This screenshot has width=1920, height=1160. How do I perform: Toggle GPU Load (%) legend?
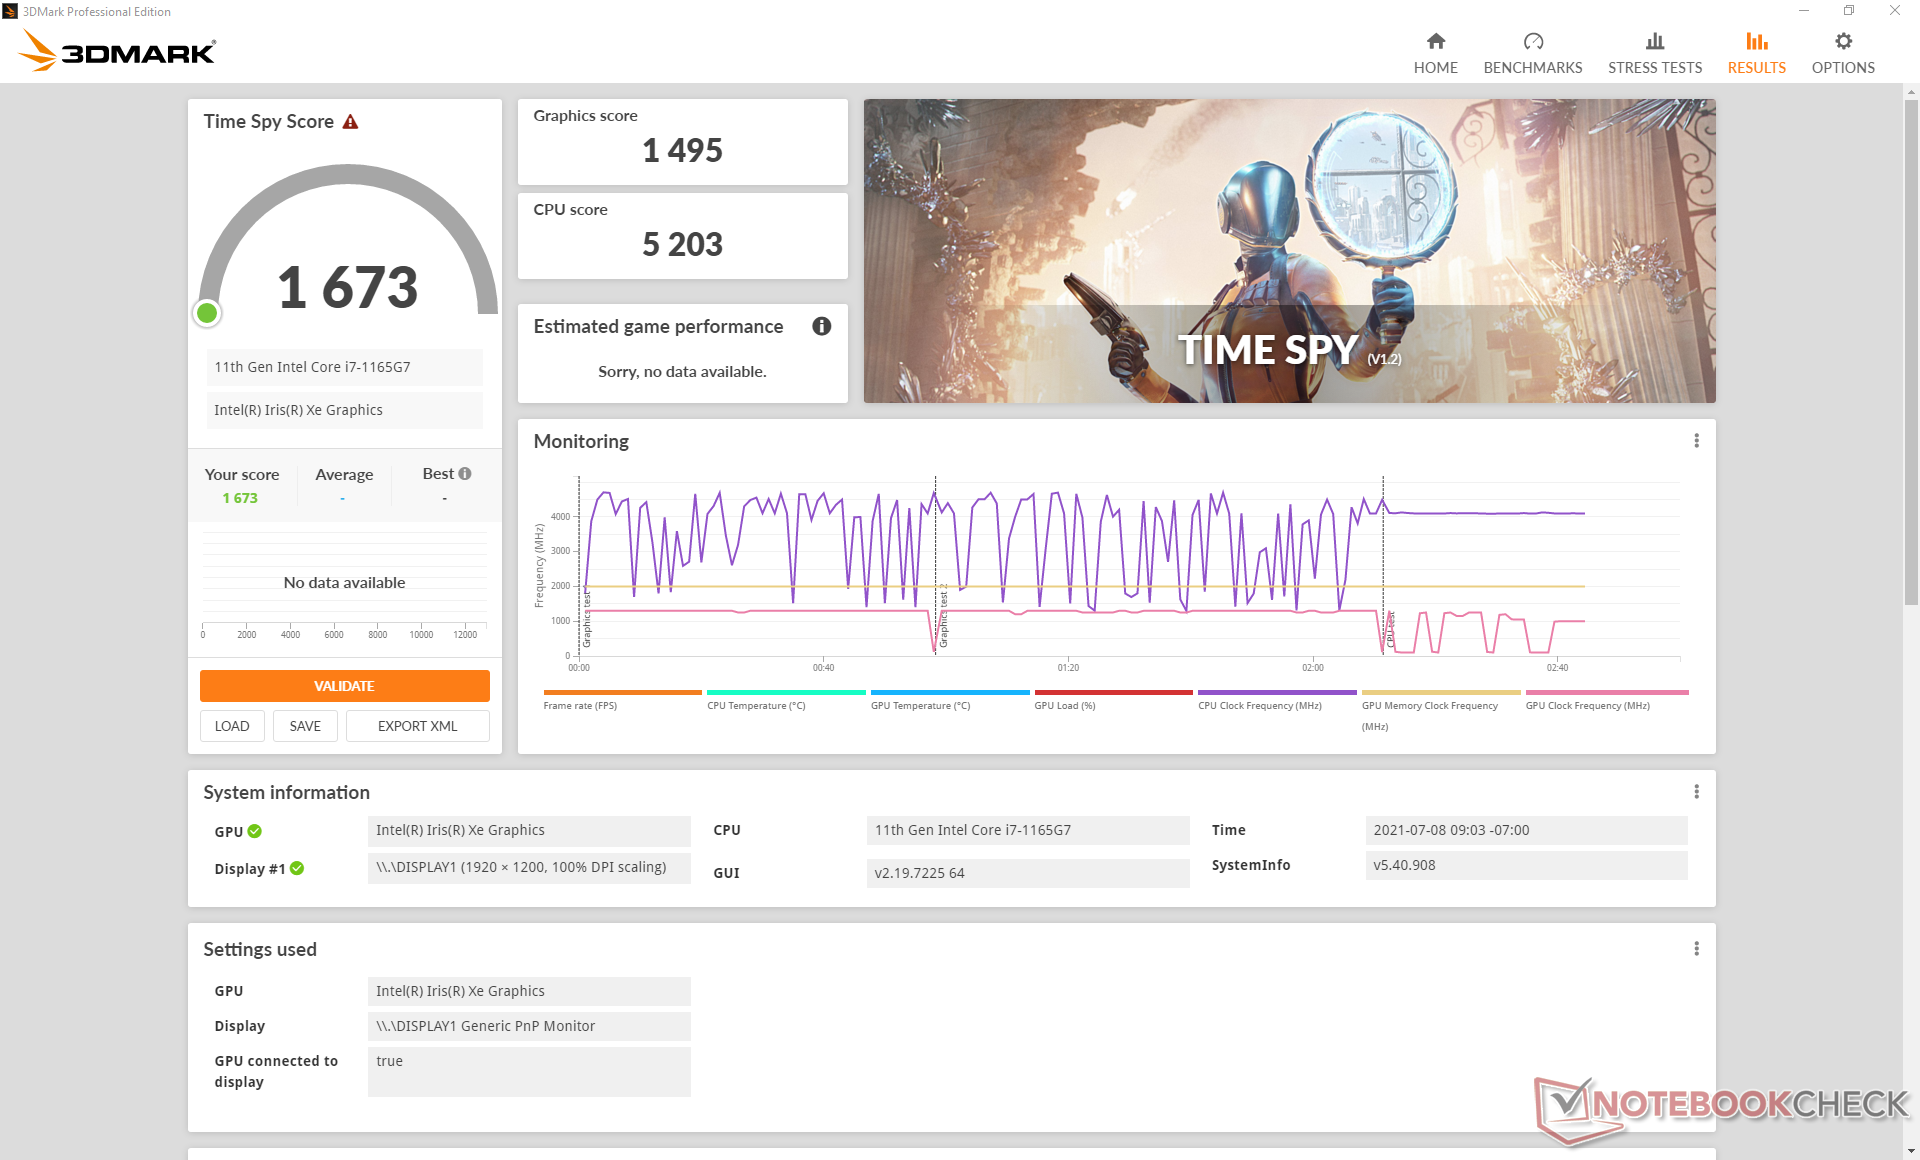1113,700
